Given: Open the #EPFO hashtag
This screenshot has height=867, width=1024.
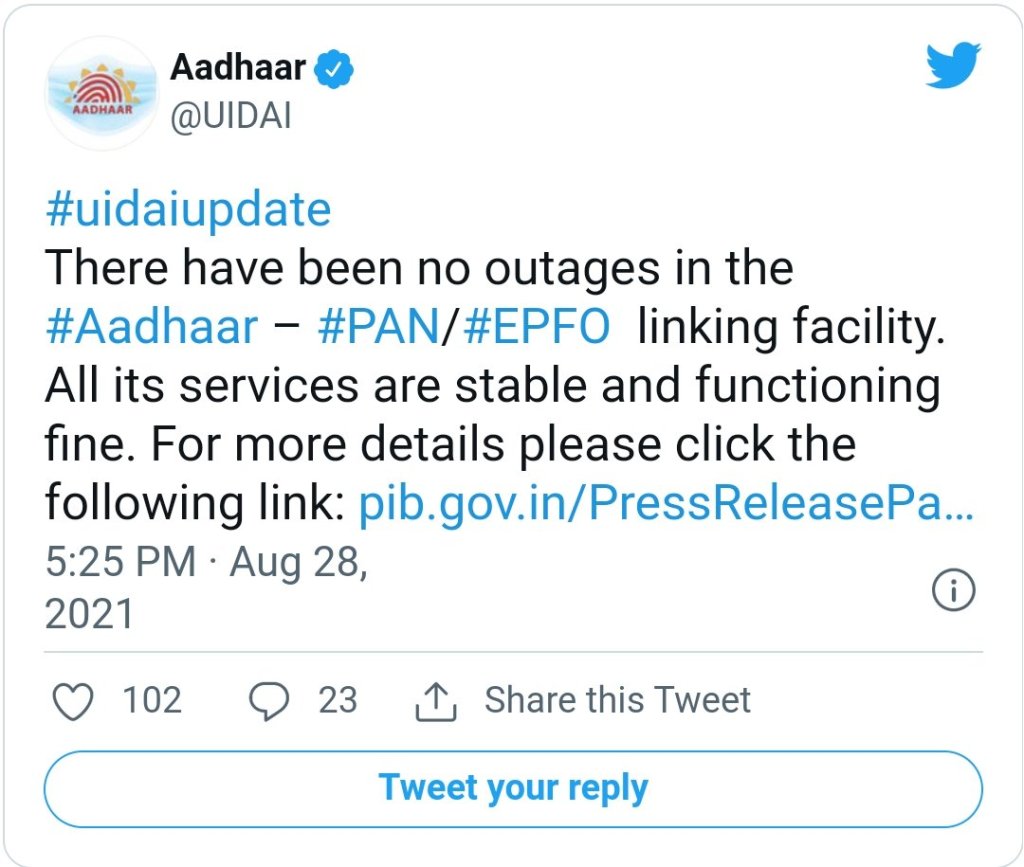Looking at the screenshot, I should (536, 327).
